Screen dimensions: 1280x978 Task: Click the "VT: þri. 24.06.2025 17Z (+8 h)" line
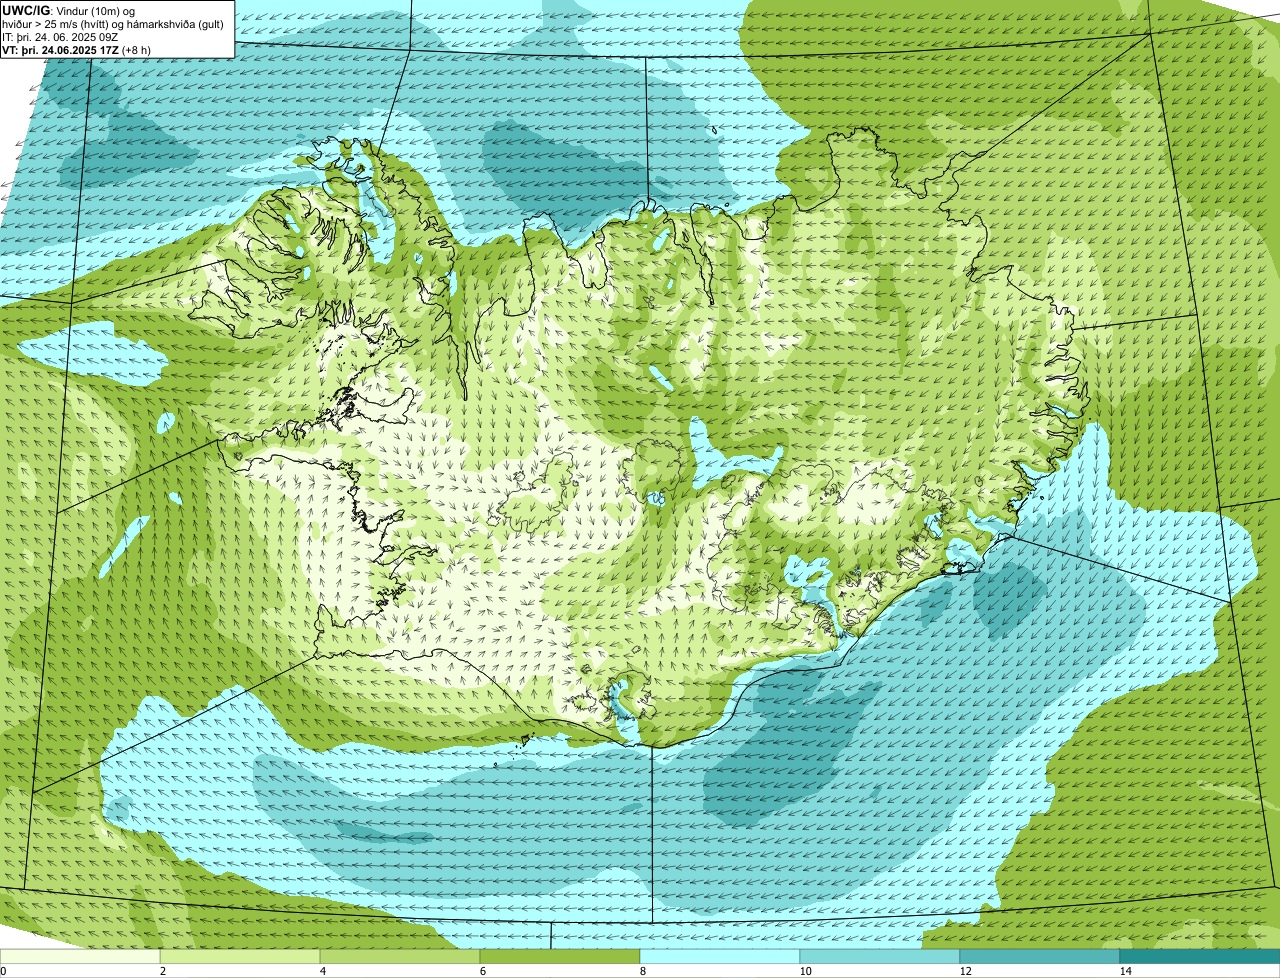(78, 50)
